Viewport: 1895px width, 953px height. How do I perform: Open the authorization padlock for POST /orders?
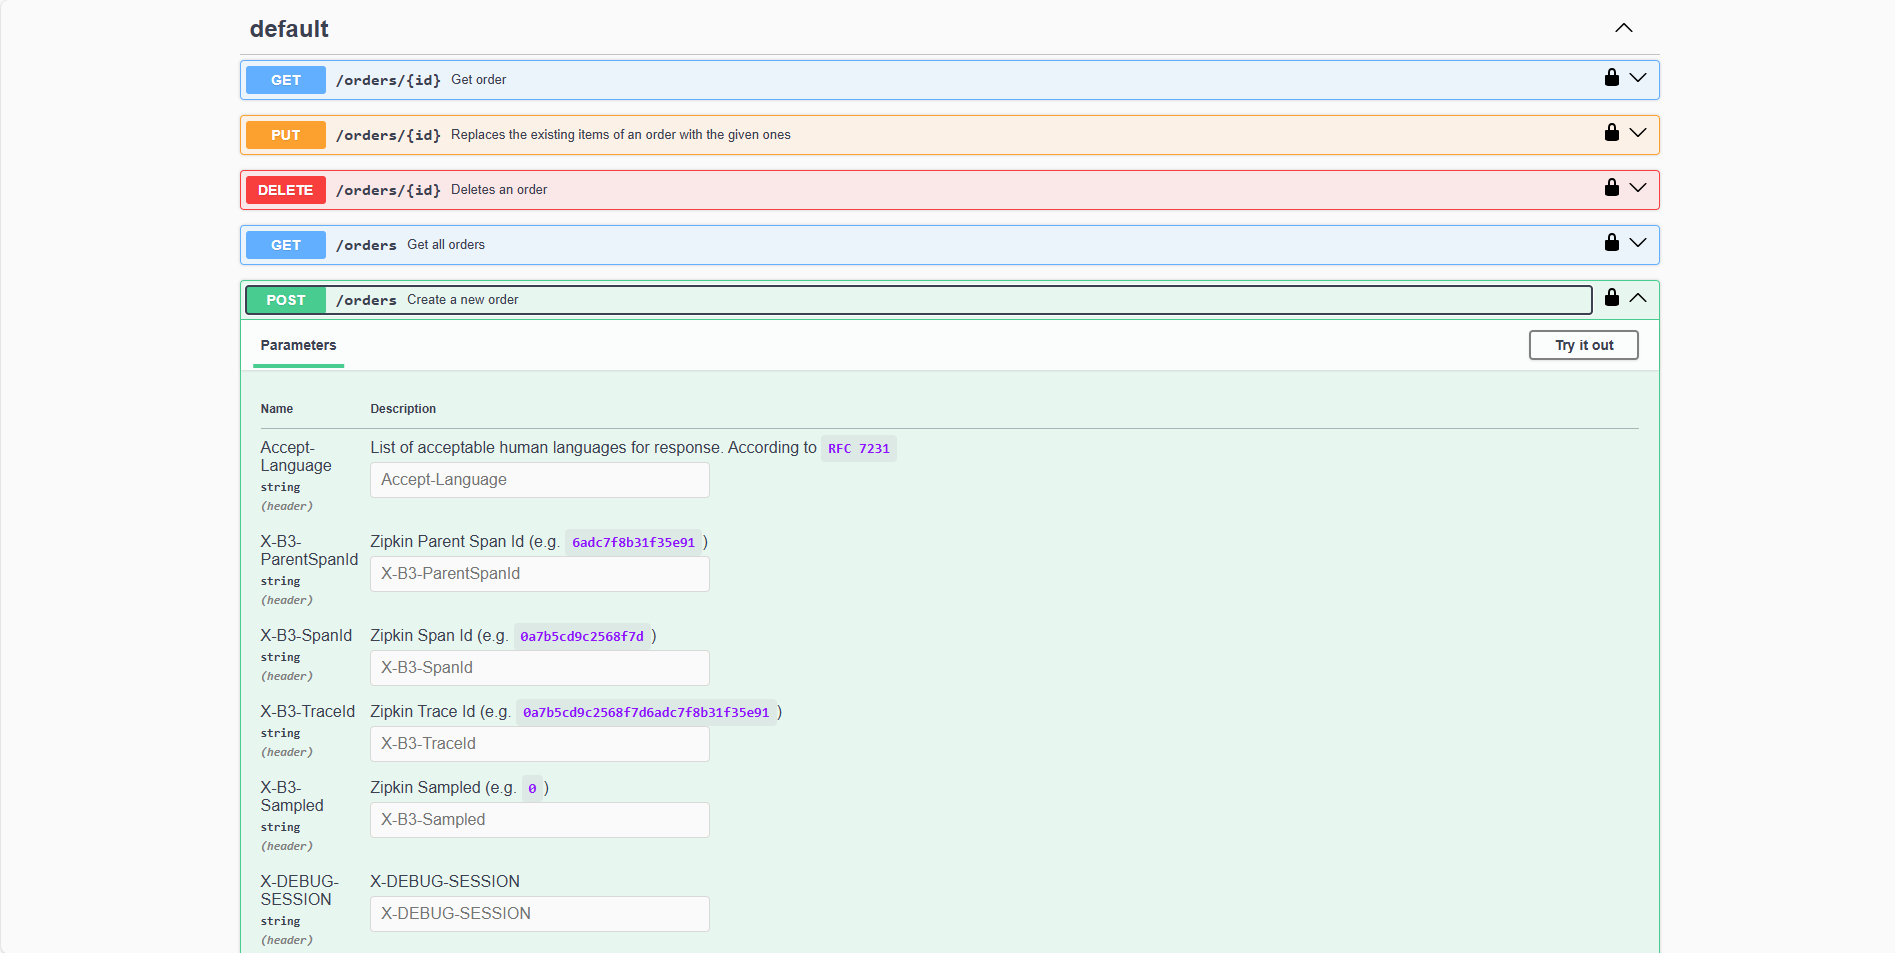tap(1611, 297)
